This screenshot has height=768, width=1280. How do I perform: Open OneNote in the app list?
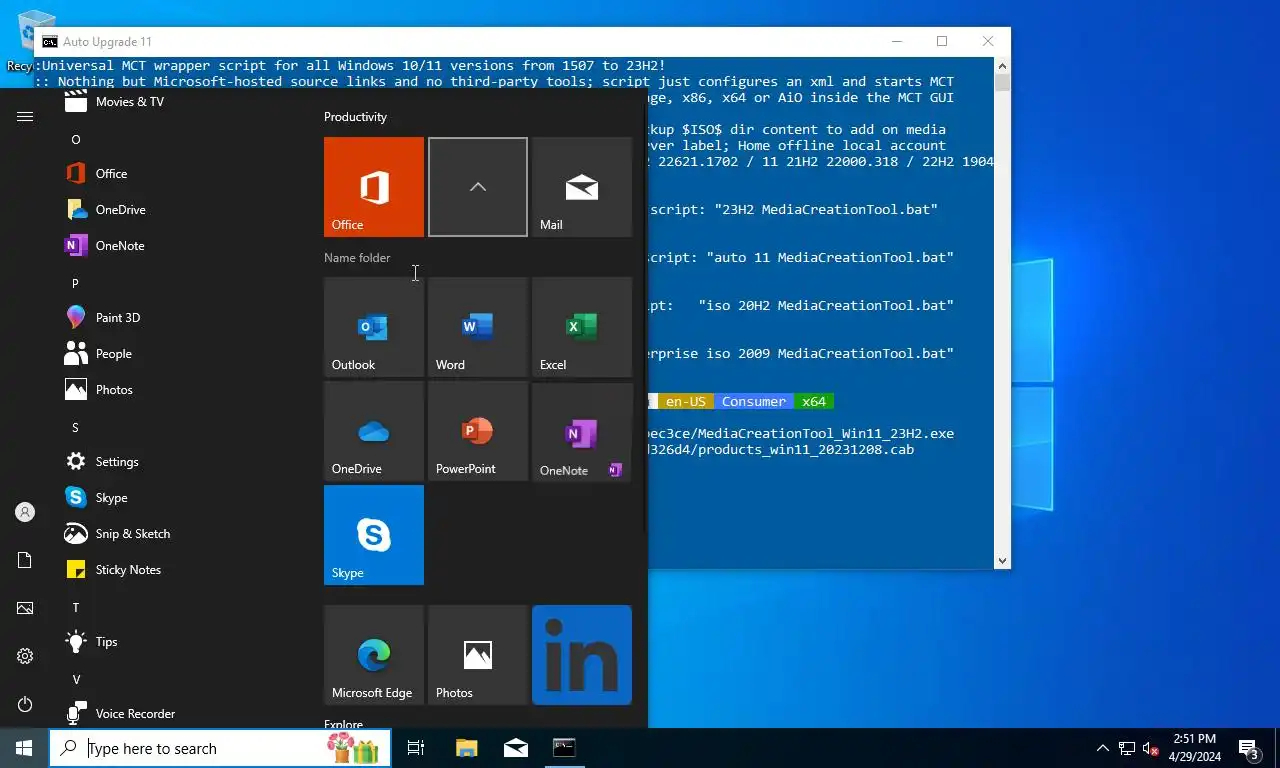pos(182,246)
